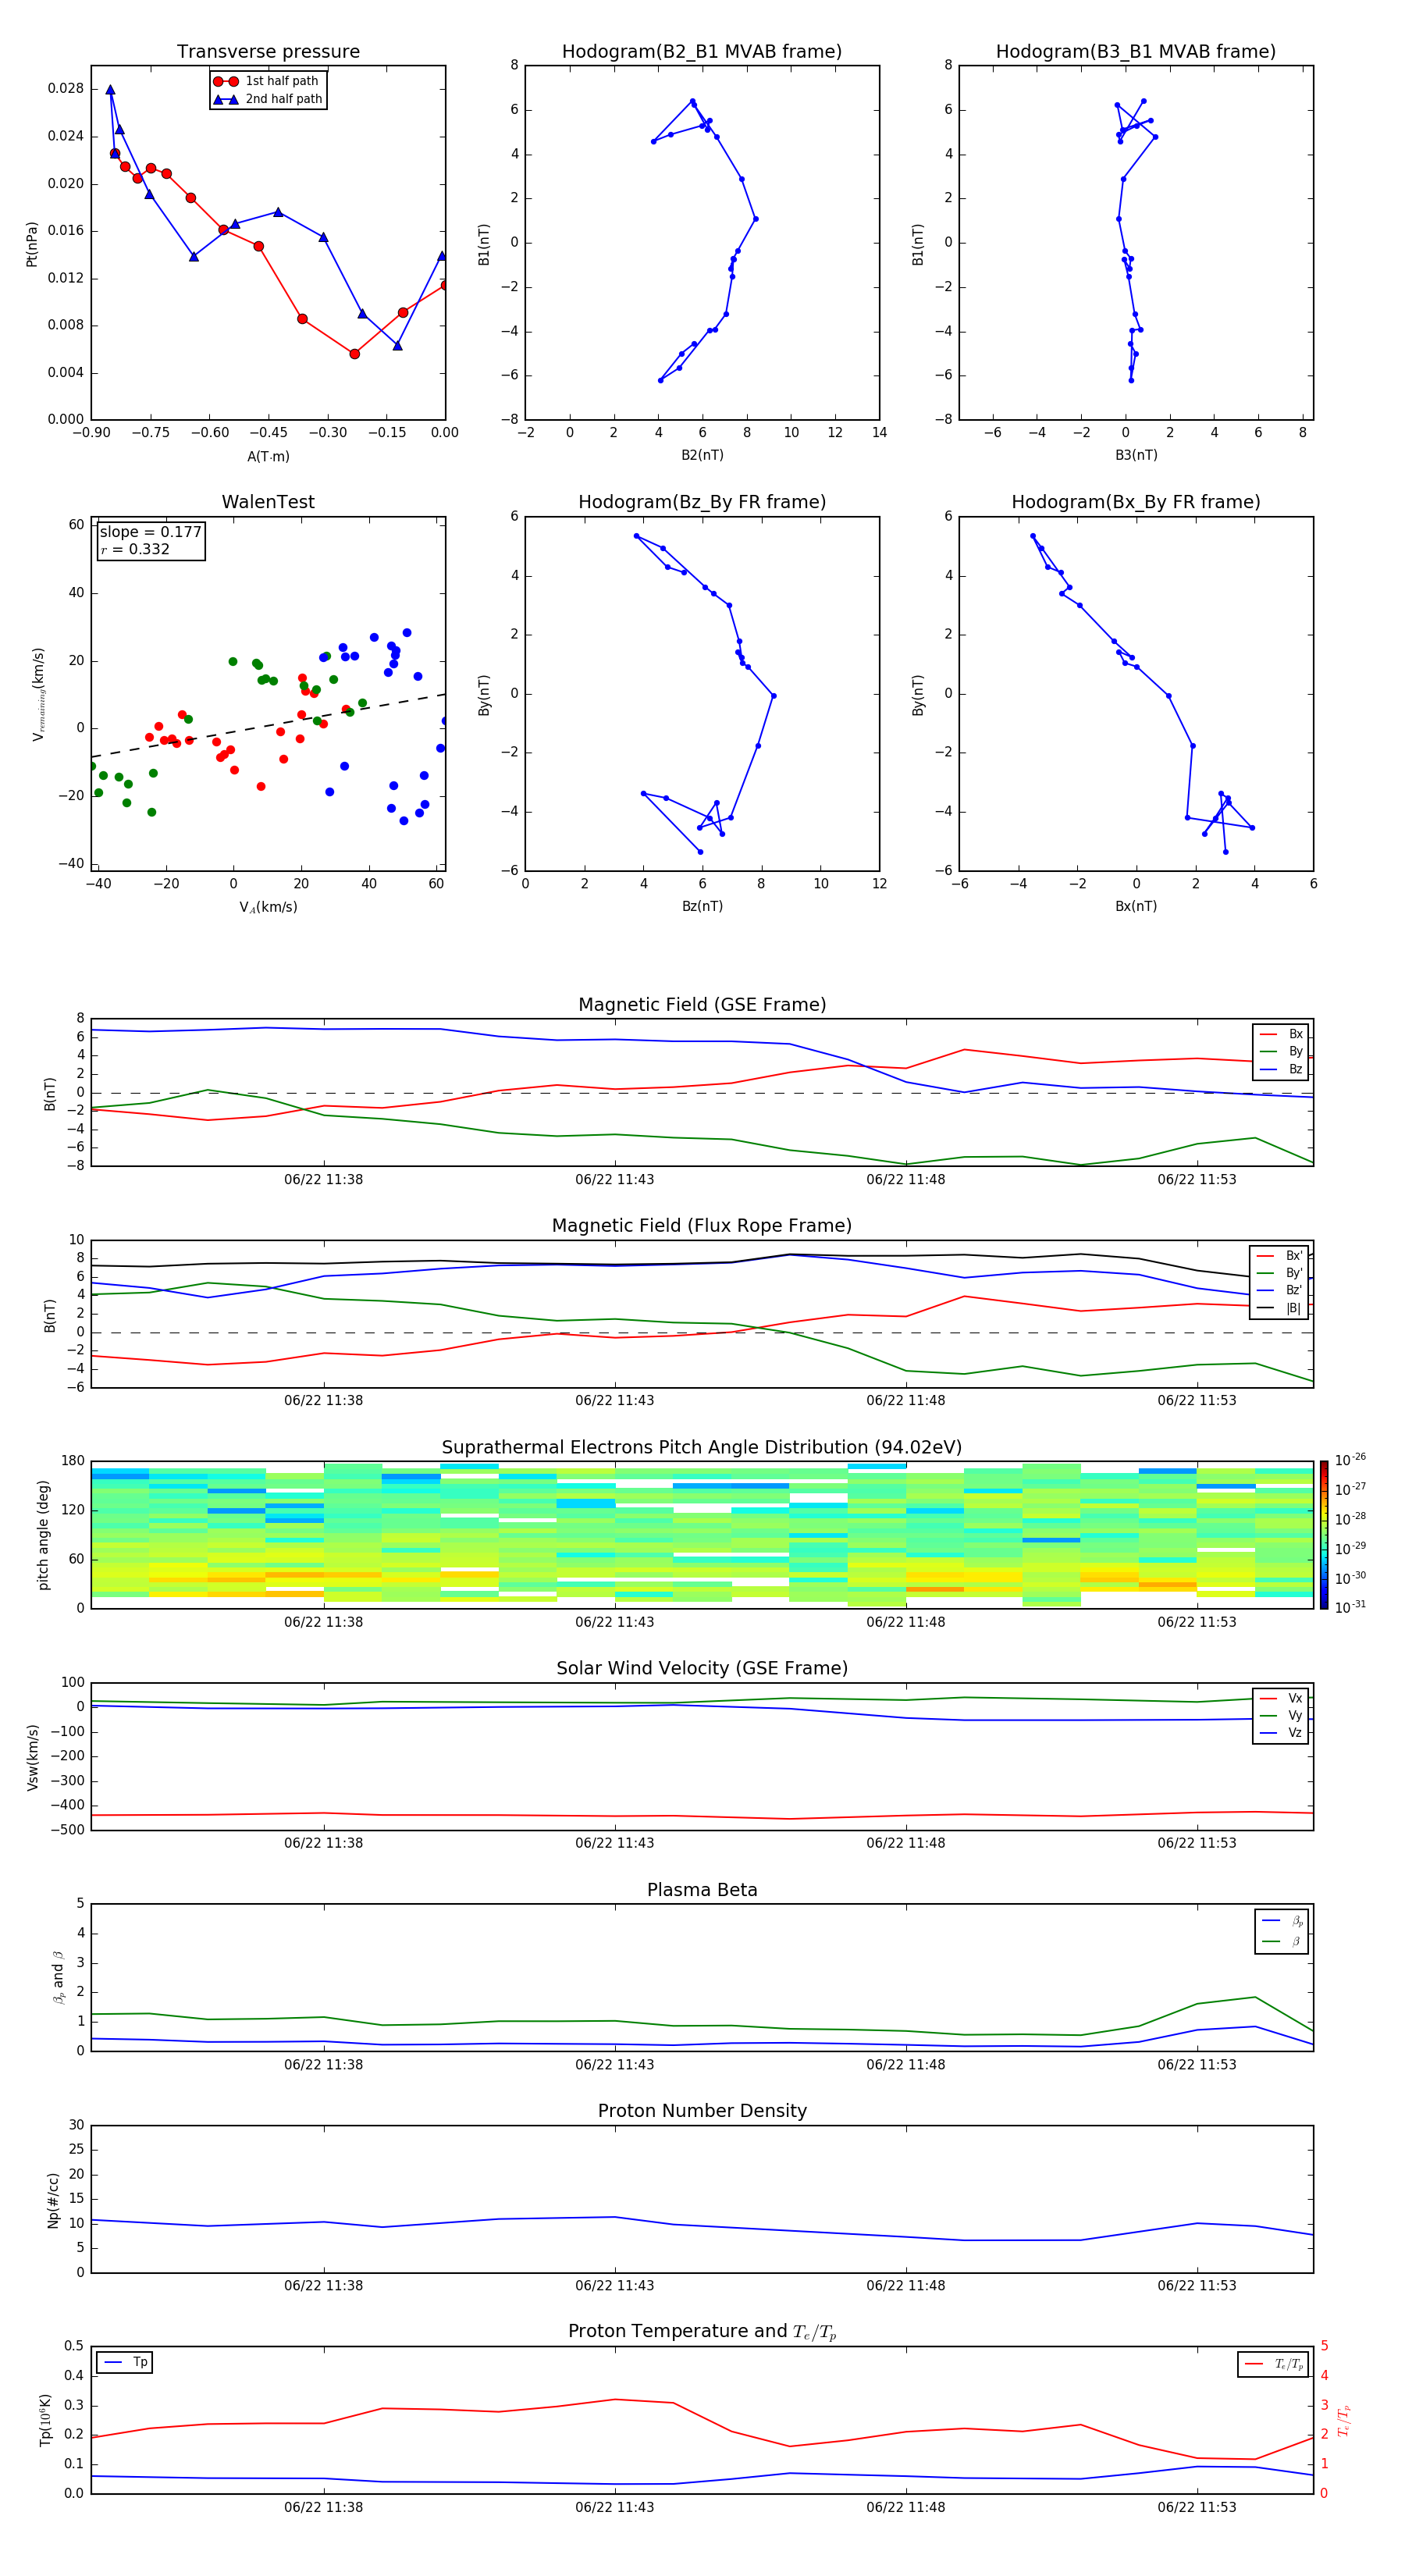Image resolution: width=1405 pixels, height=2576 pixels.
Task: Click the 'Bx' entry in GSE legend
Action: [1281, 1034]
